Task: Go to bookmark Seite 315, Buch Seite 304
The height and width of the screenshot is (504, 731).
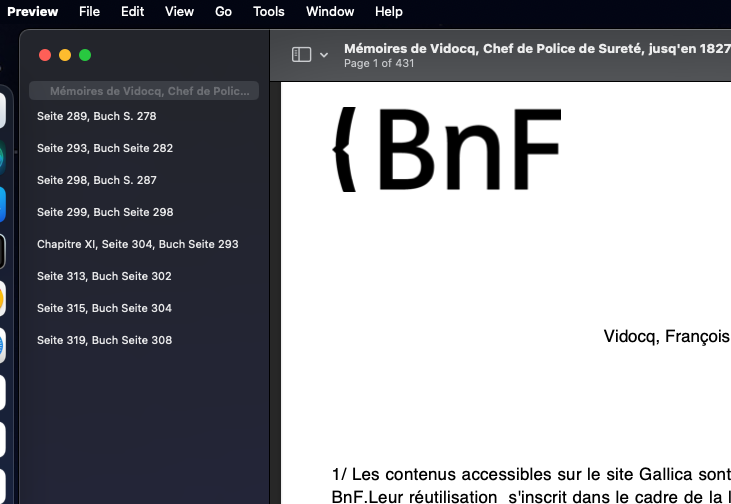Action: (x=104, y=308)
